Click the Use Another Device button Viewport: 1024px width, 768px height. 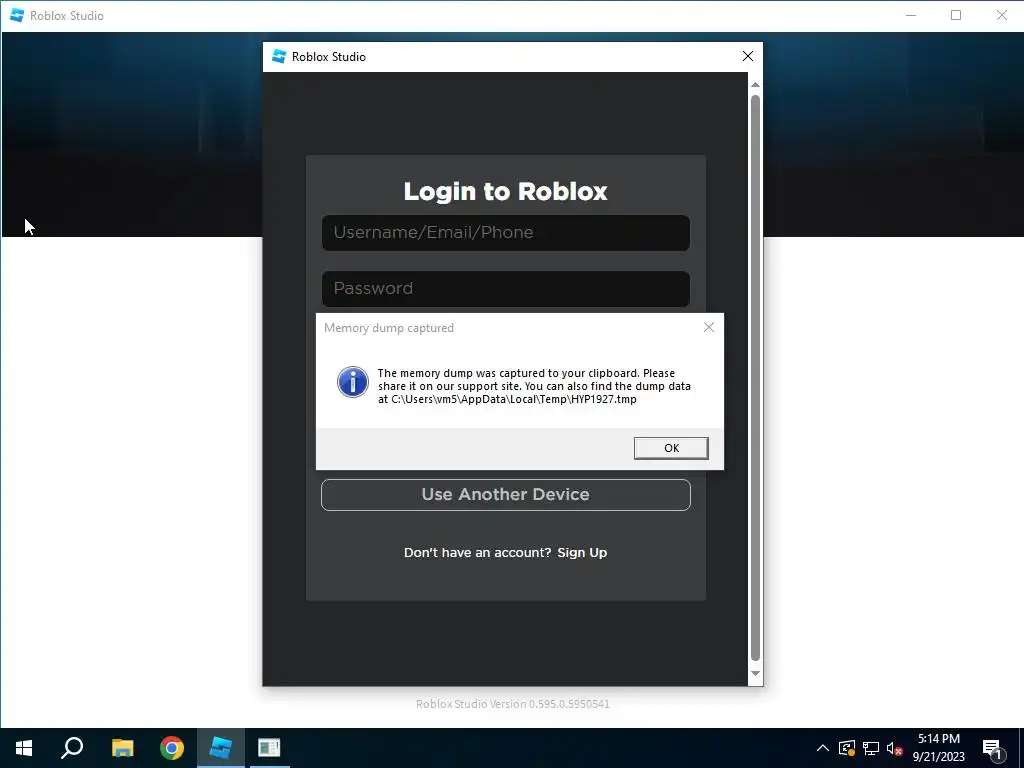click(x=505, y=494)
